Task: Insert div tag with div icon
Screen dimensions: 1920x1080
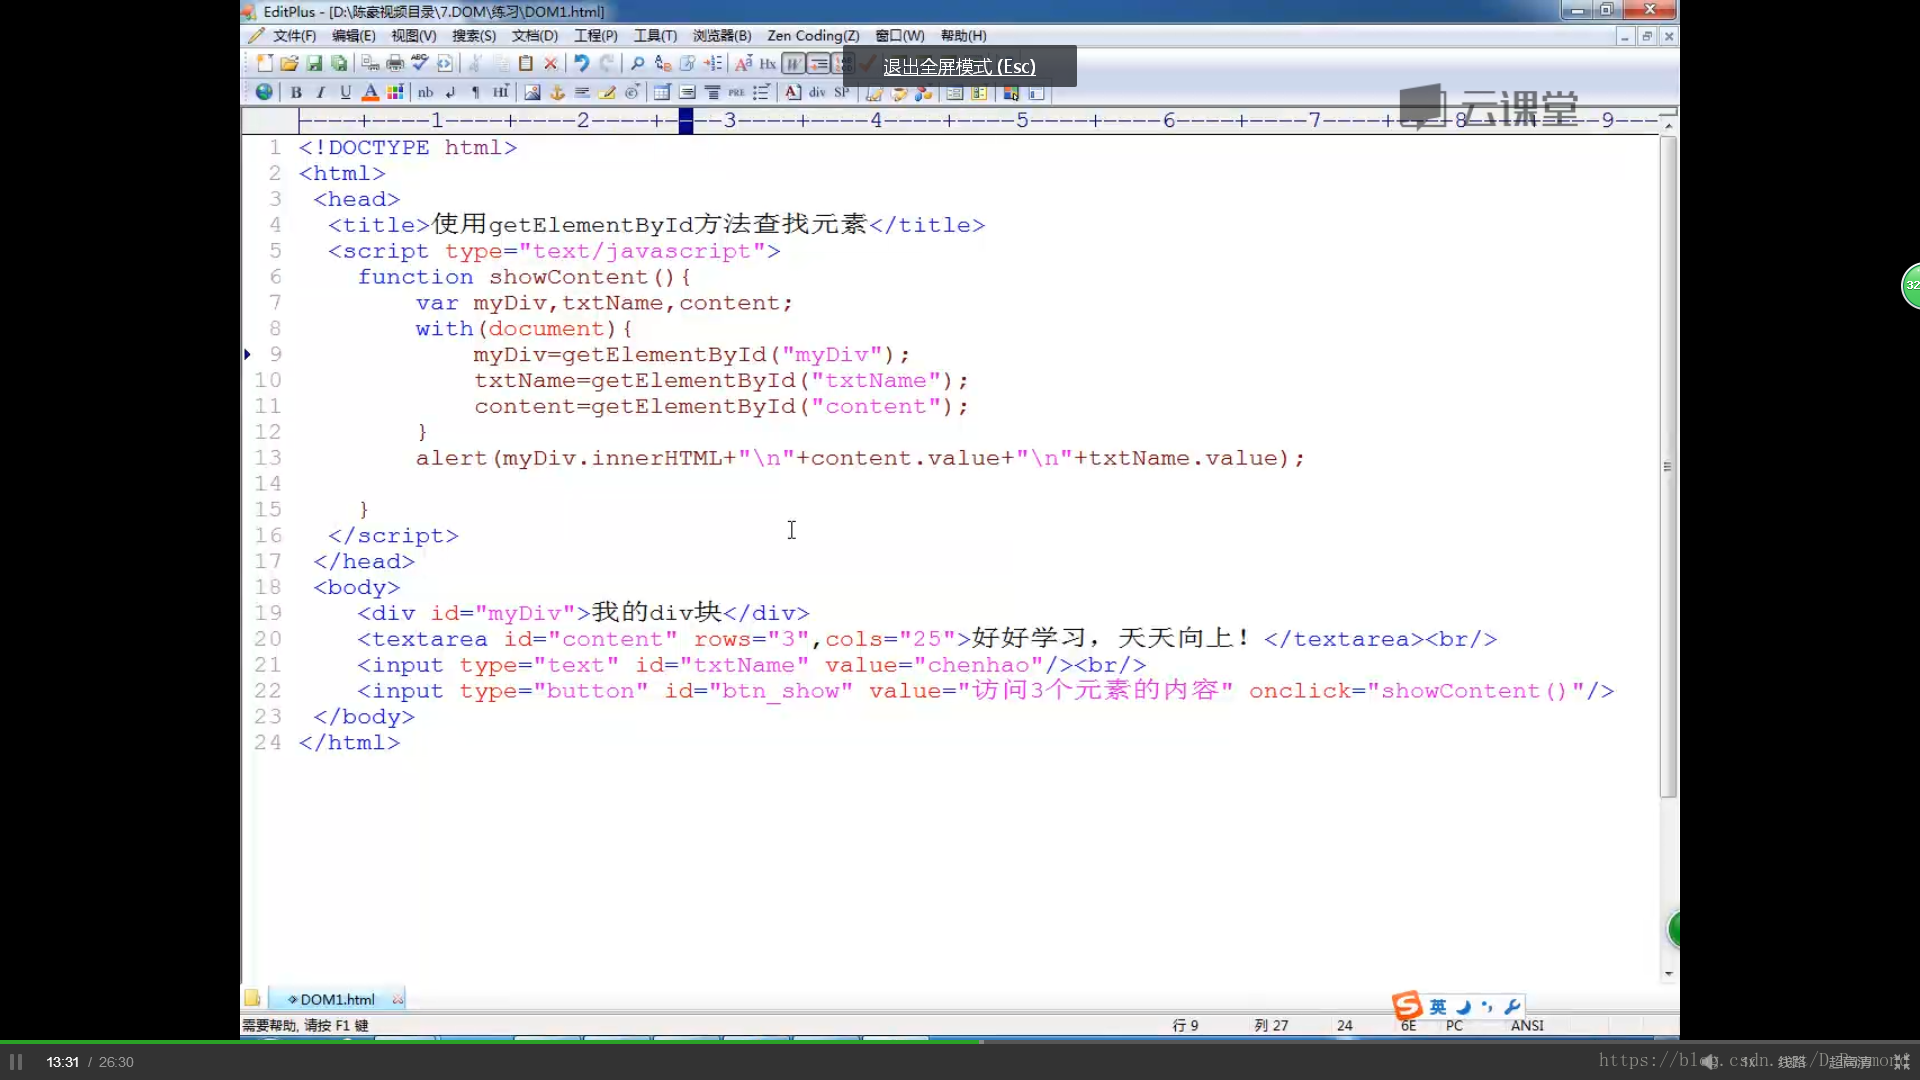Action: pos(817,92)
